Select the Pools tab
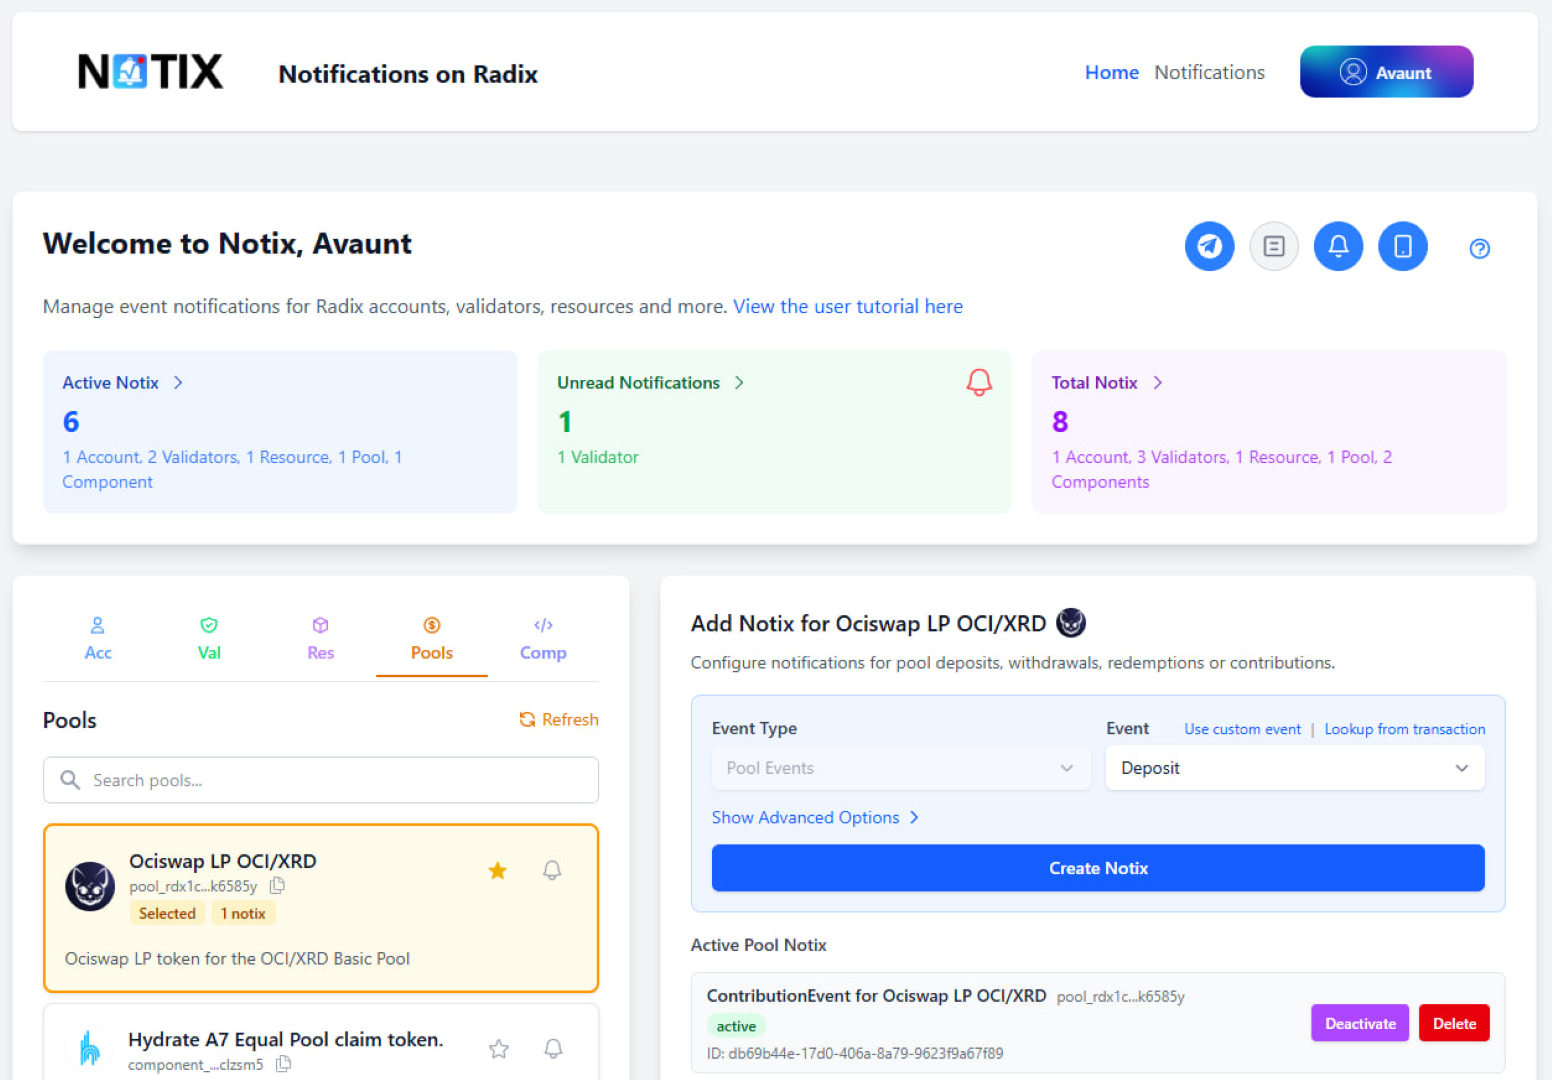Screen dimensions: 1552x1080 (x=432, y=639)
